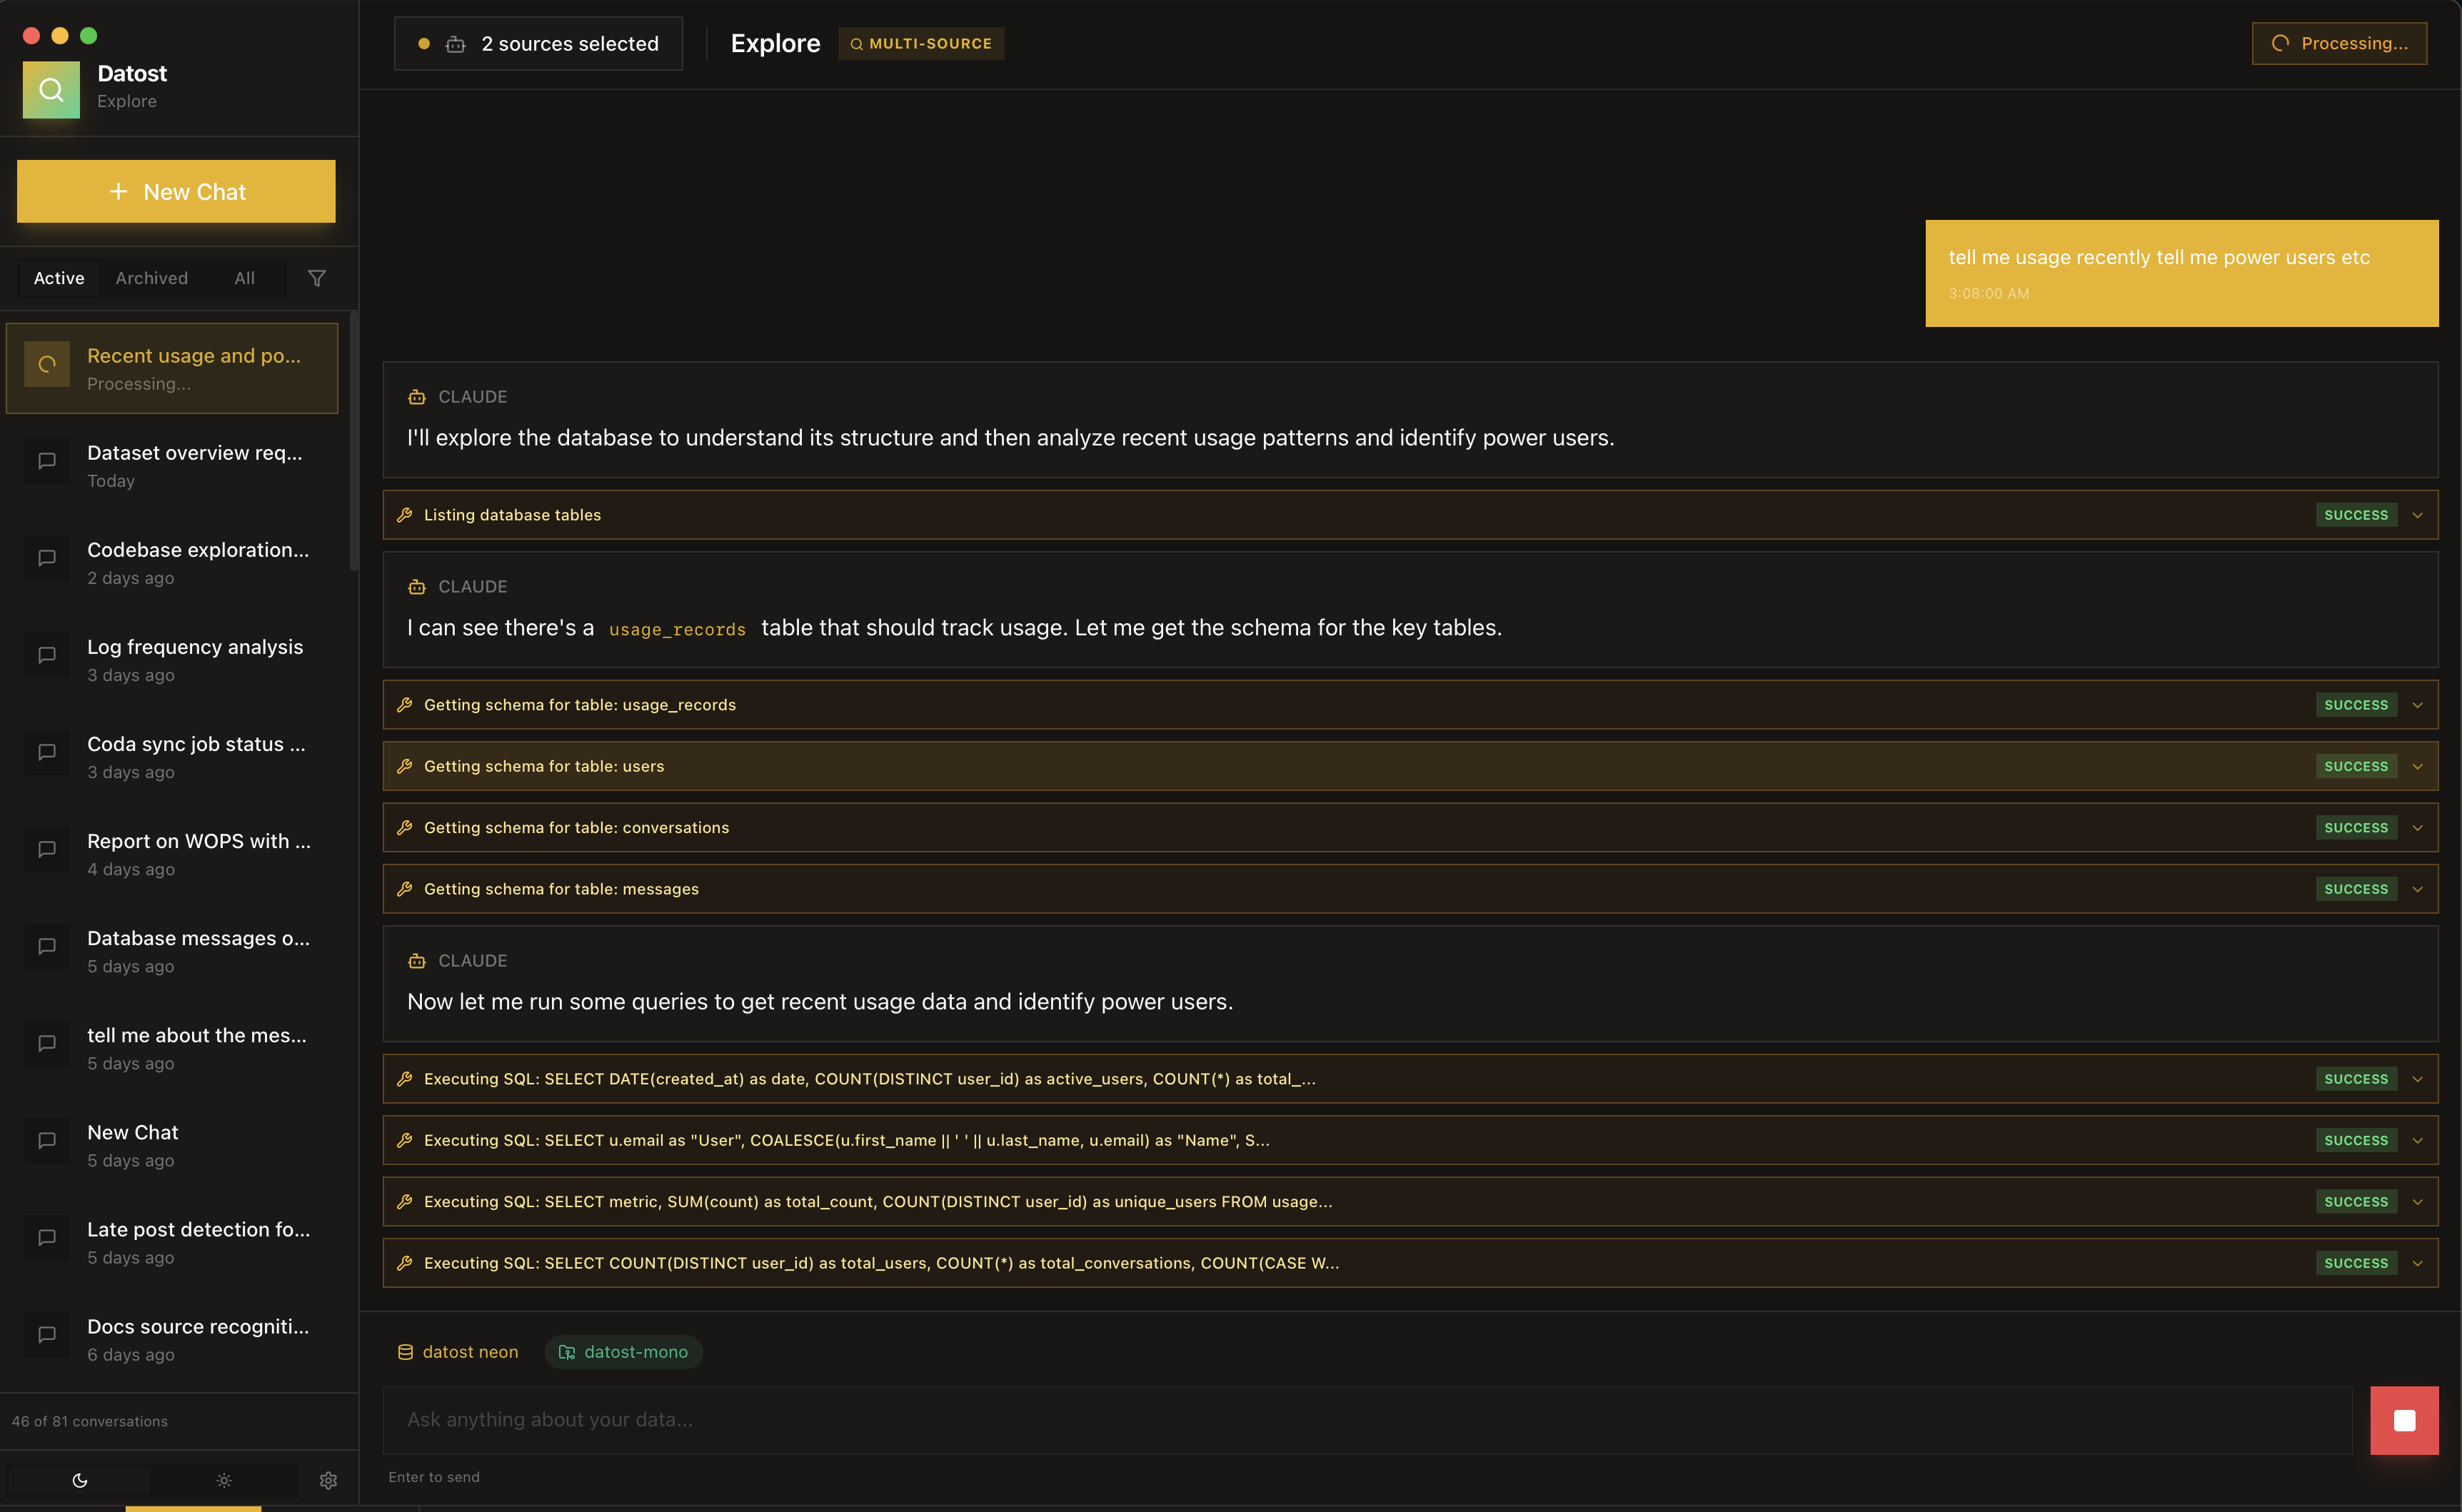Switch to the Archived conversations tab
The height and width of the screenshot is (1512, 2462).
[x=151, y=278]
